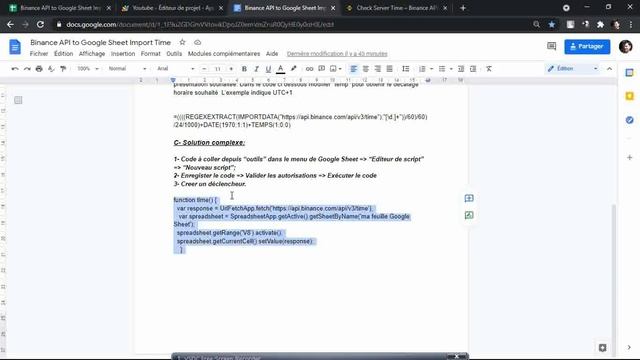The image size is (640, 360).
Task: Add a comment from the page margin icon
Action: (469, 198)
